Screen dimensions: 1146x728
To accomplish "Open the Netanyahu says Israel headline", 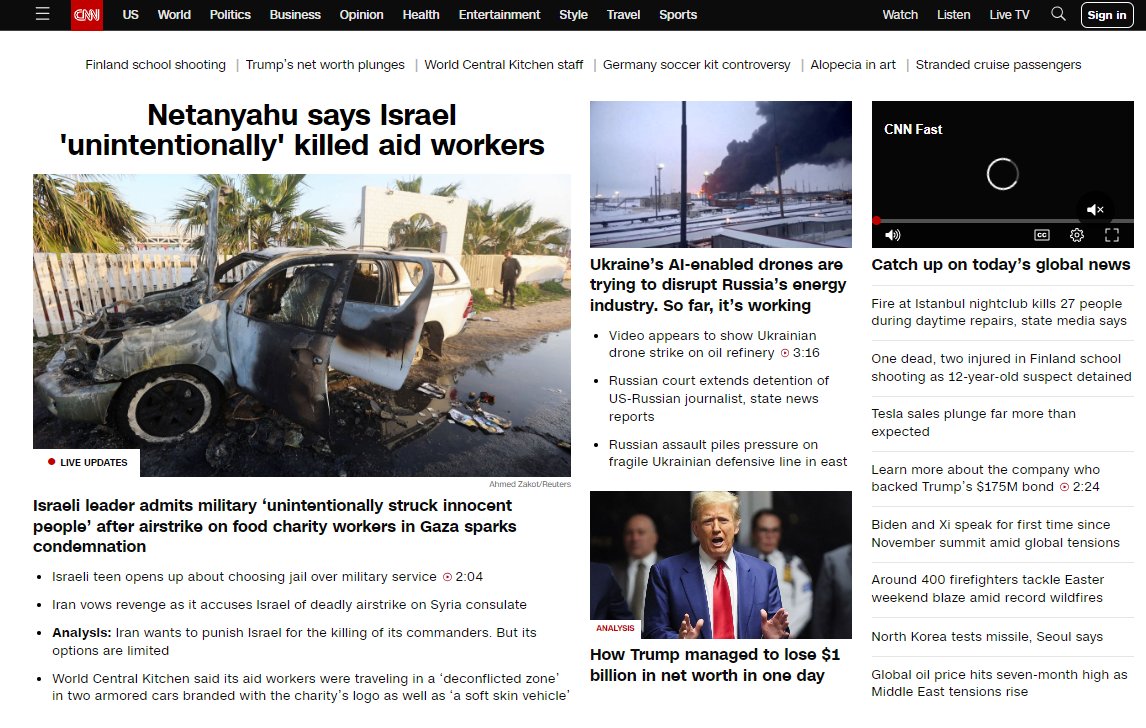I will 302,130.
